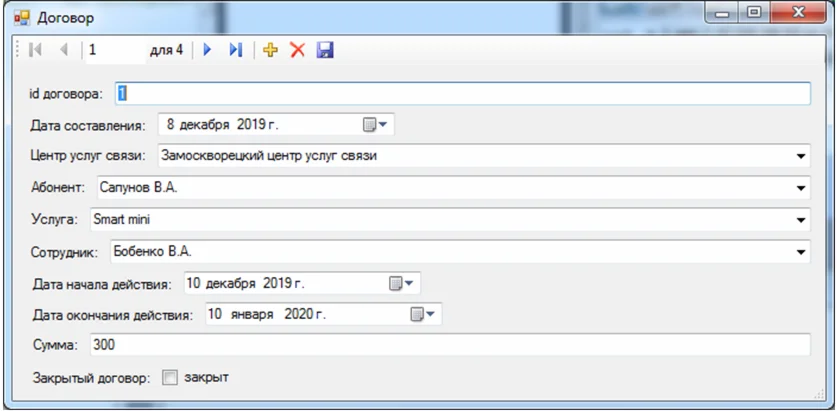
Task: Open the Дата составления calendar dropdown
Action: pos(377,125)
